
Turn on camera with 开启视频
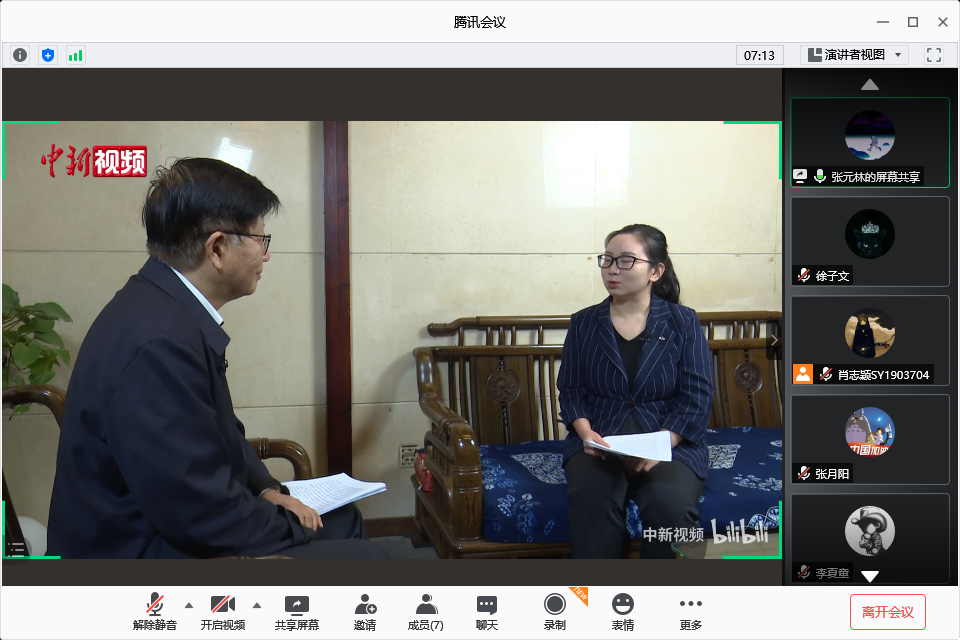[222, 611]
